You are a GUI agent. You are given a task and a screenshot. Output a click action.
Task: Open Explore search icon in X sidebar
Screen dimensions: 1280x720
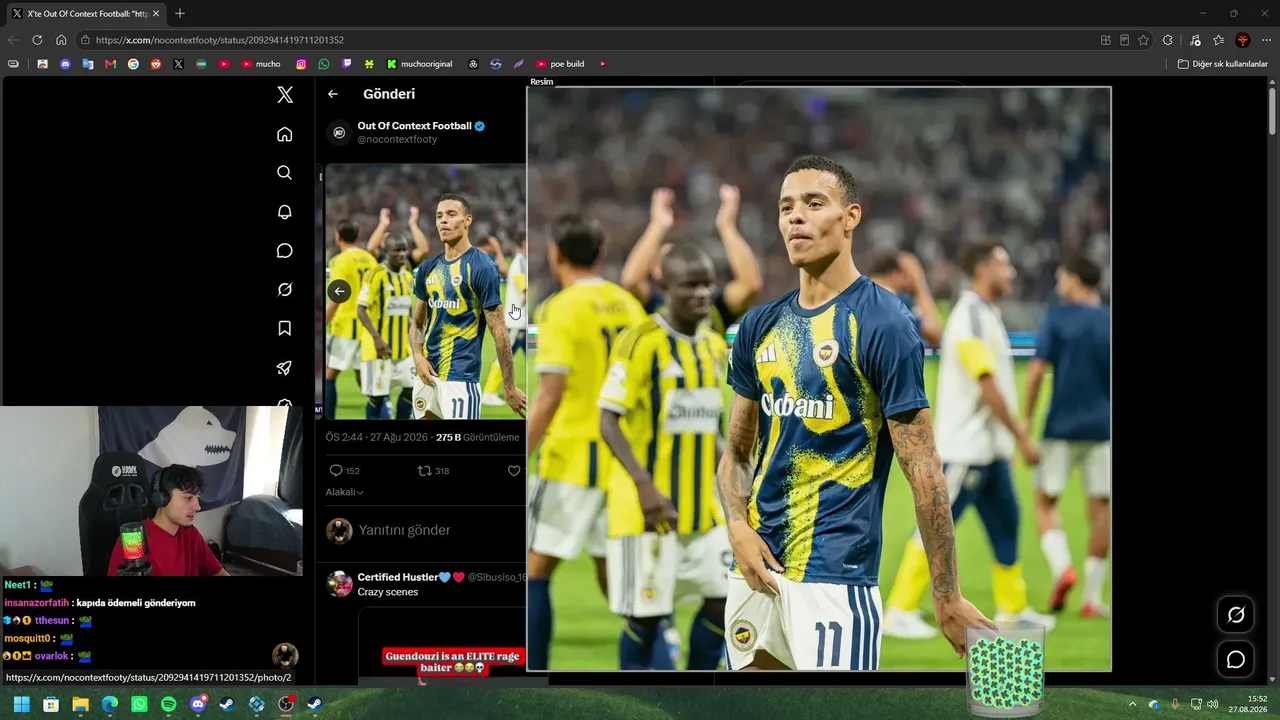pos(285,173)
